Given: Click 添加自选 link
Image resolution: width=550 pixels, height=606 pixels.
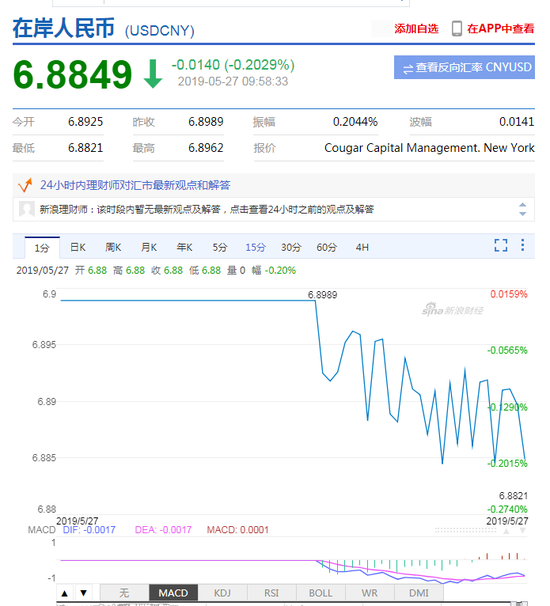Looking at the screenshot, I should (x=416, y=29).
